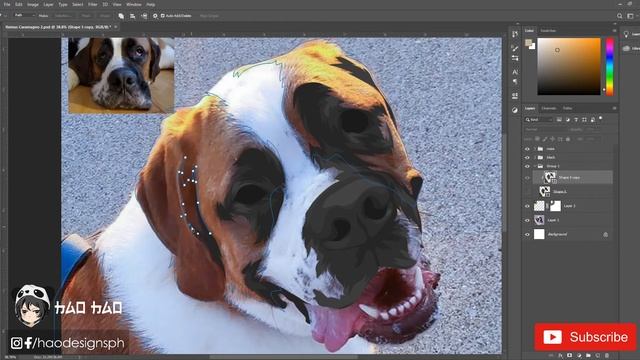Hide the layer just above Background
This screenshot has width=640, height=360.
[x=527, y=220]
